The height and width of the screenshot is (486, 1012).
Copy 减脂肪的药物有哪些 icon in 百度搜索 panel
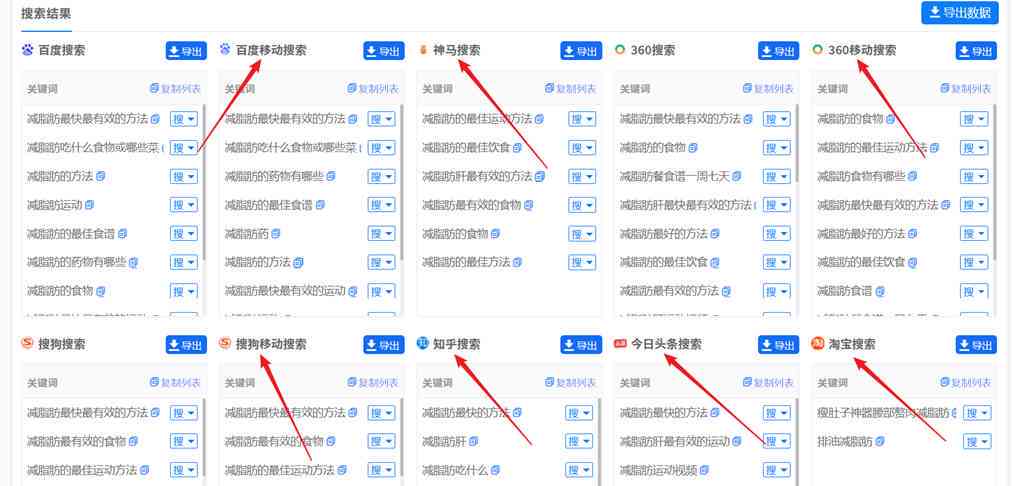[133, 262]
